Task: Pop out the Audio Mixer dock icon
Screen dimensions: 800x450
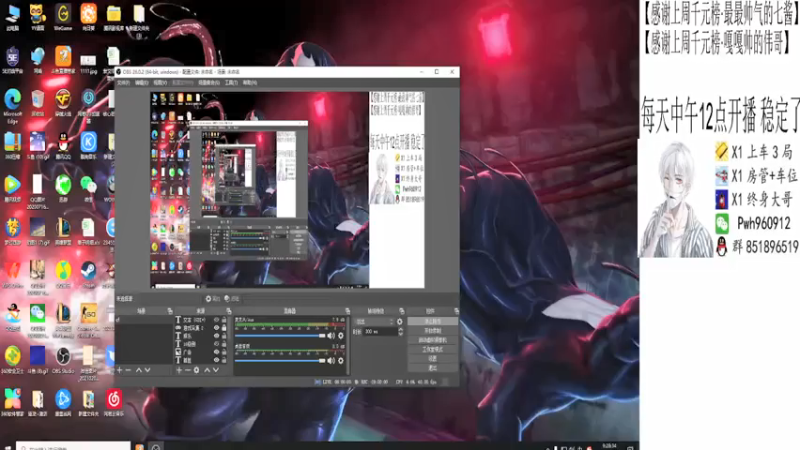Action: click(x=347, y=311)
